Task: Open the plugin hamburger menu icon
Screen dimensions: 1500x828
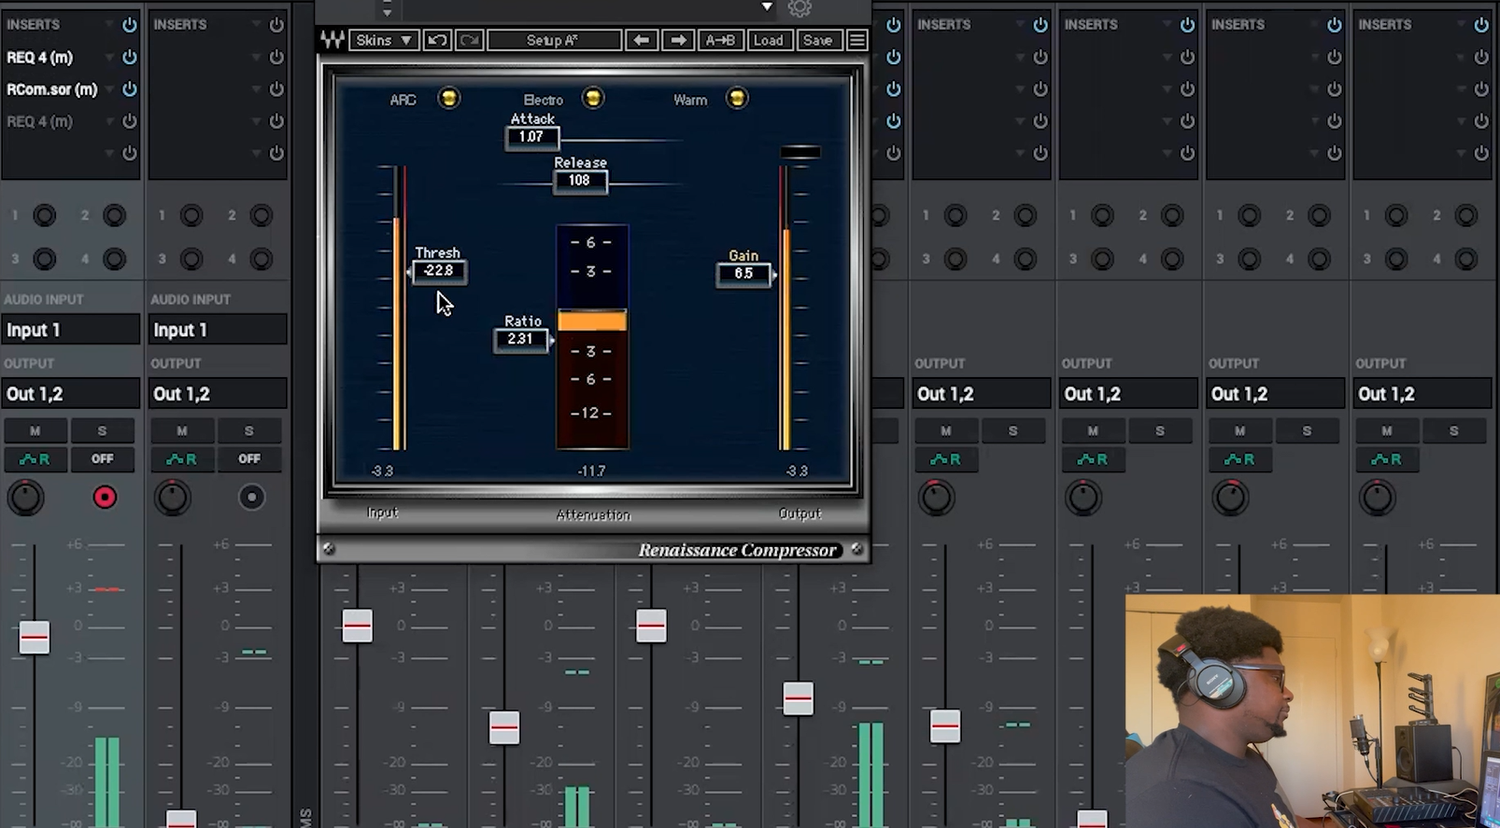Action: (857, 40)
